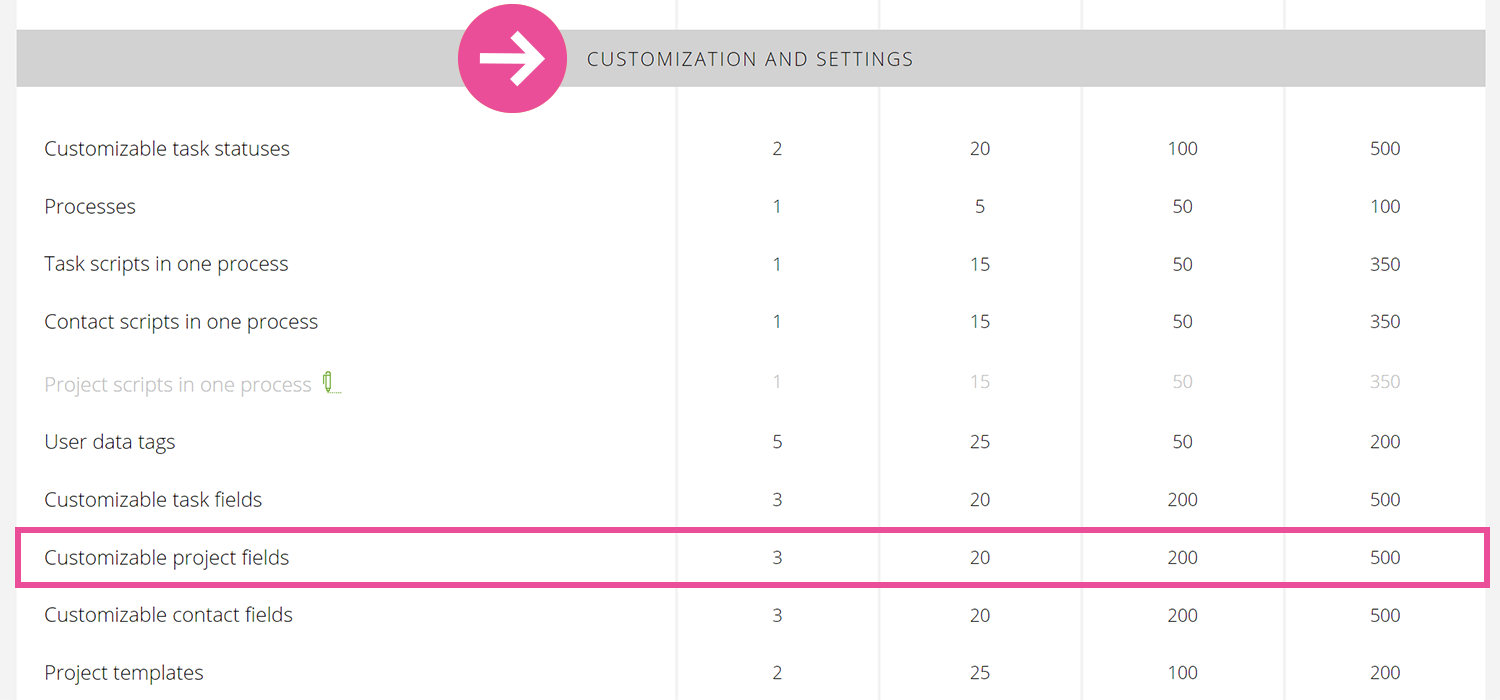Click the pink arrow circle icon

pos(512,58)
